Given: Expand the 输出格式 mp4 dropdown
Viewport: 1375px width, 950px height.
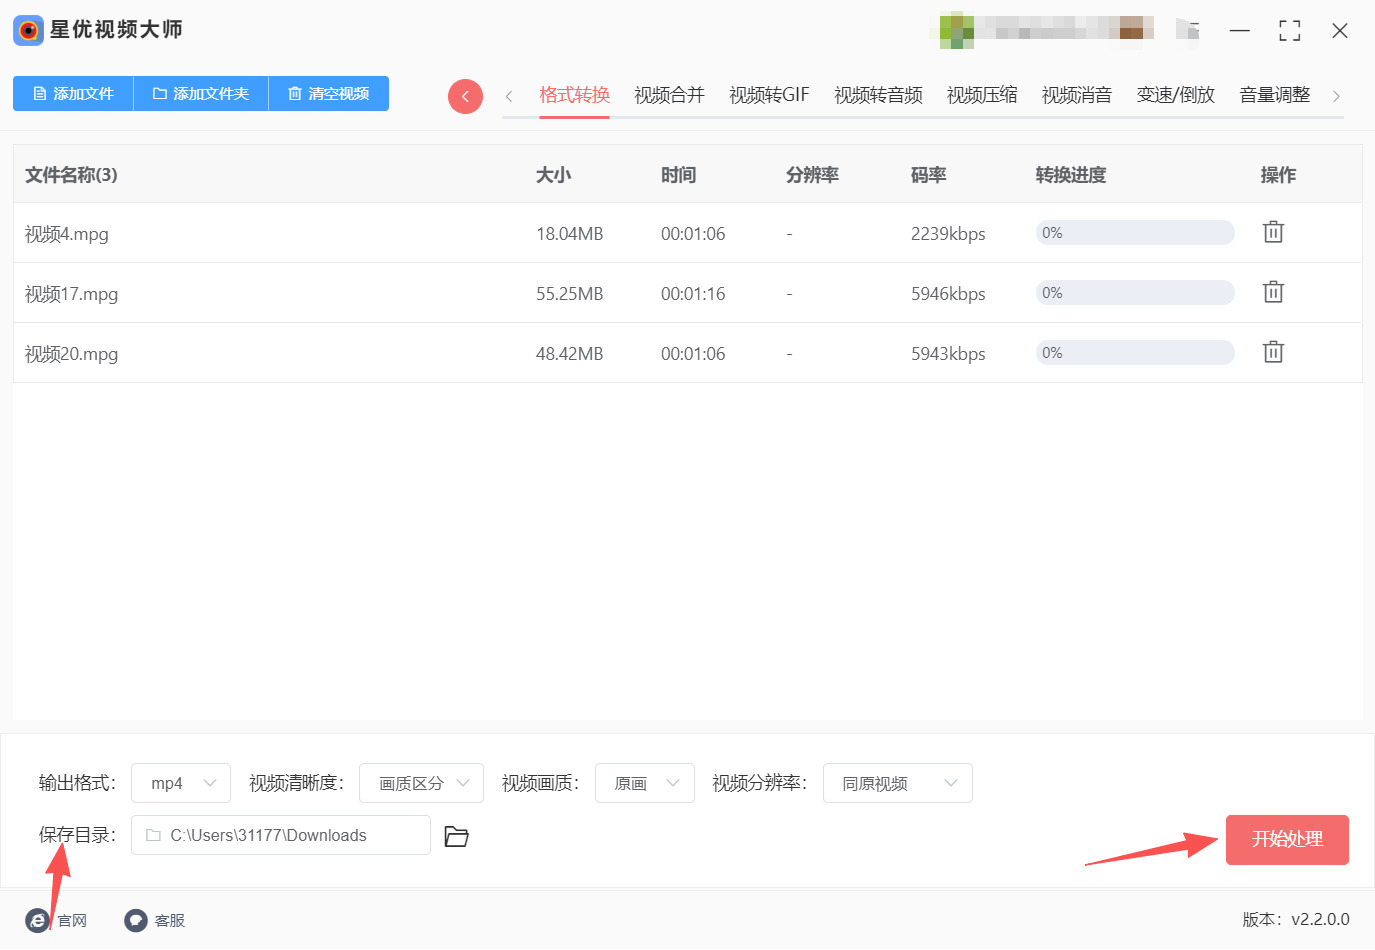Looking at the screenshot, I should (x=181, y=783).
